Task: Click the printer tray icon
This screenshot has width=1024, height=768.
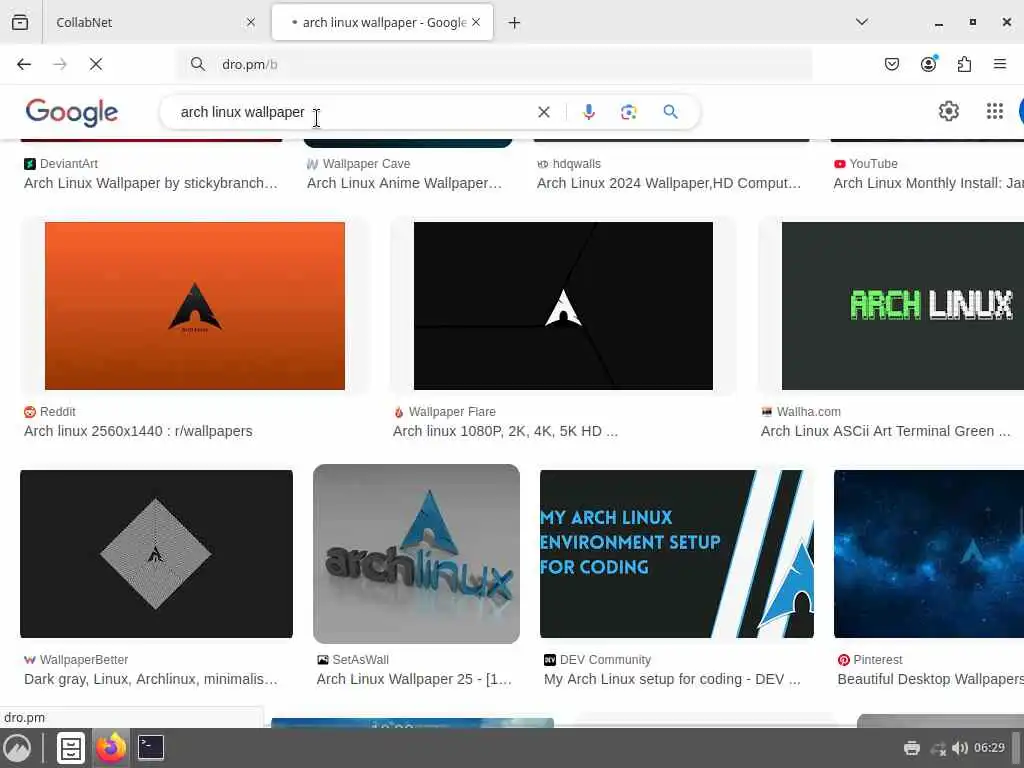Action: click(x=912, y=748)
